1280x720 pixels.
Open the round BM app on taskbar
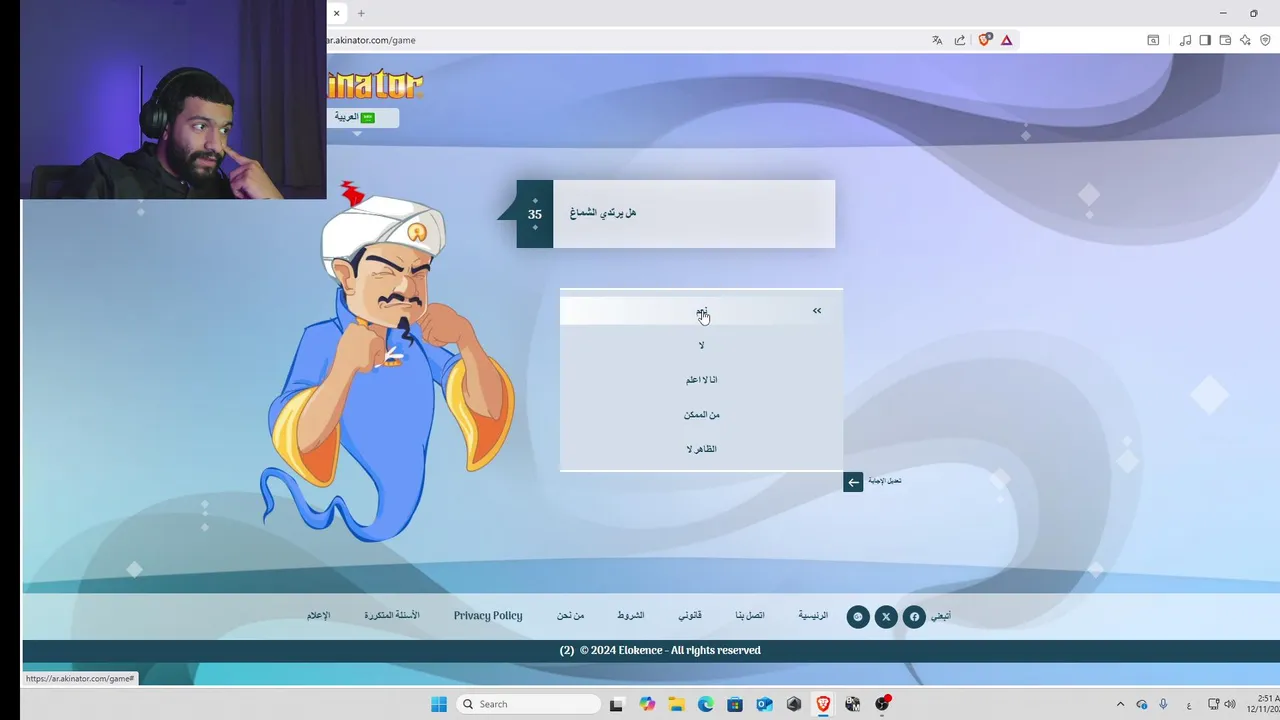pos(852,704)
